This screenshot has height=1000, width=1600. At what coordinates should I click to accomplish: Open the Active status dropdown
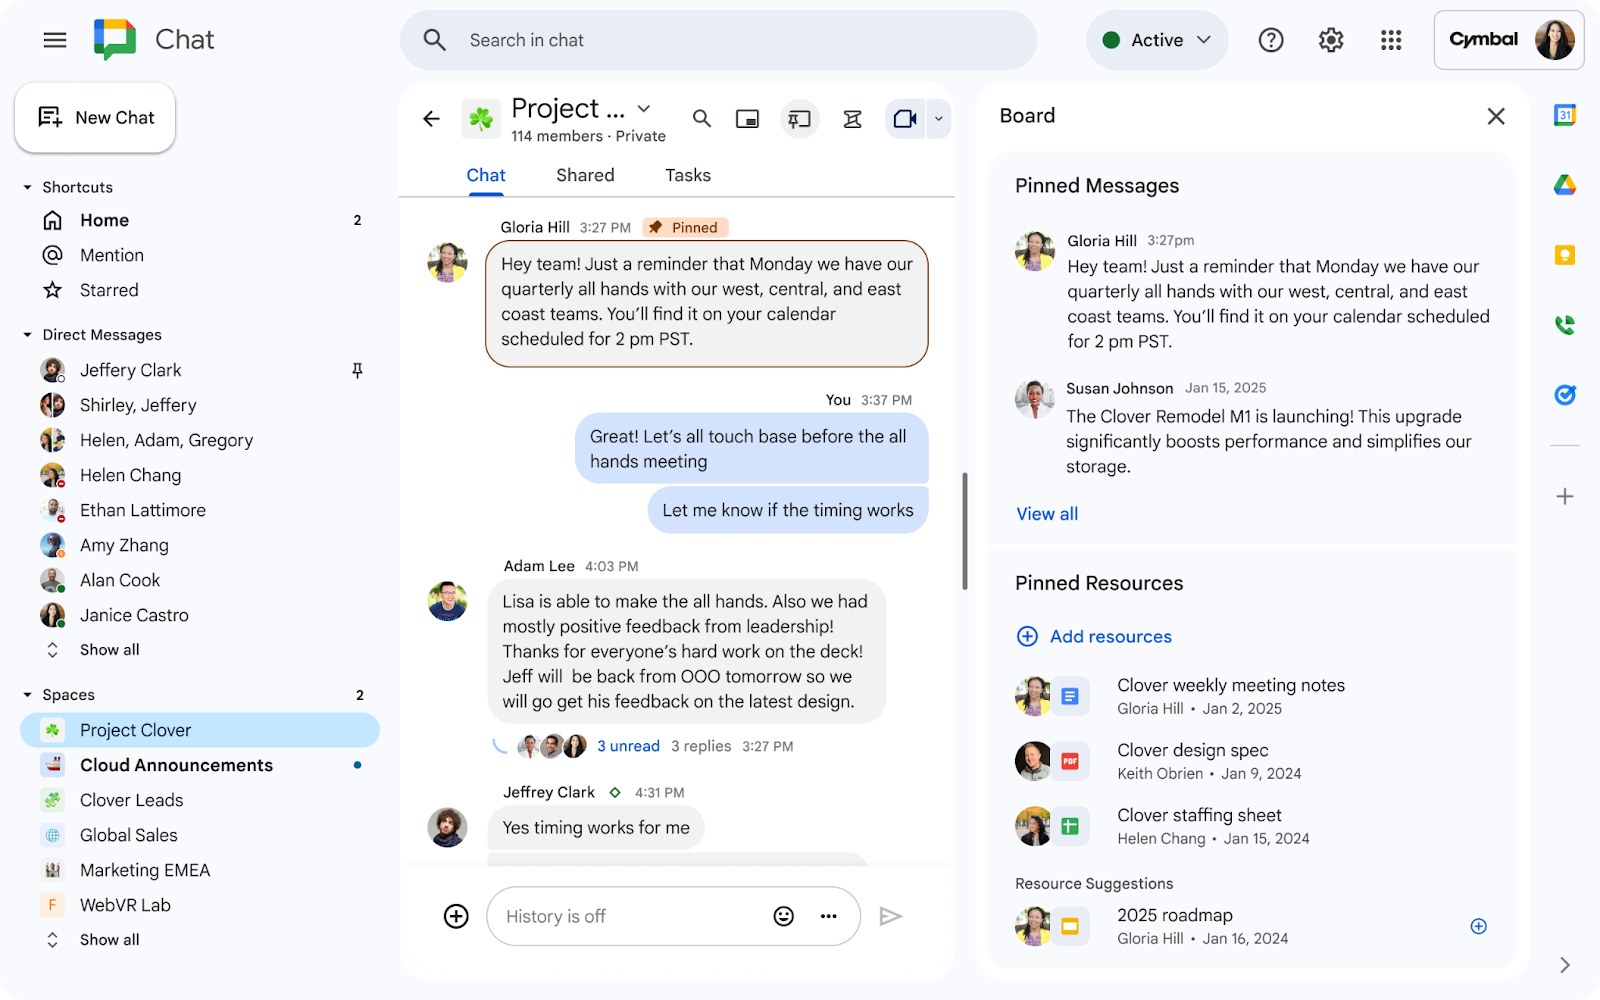tap(1157, 40)
